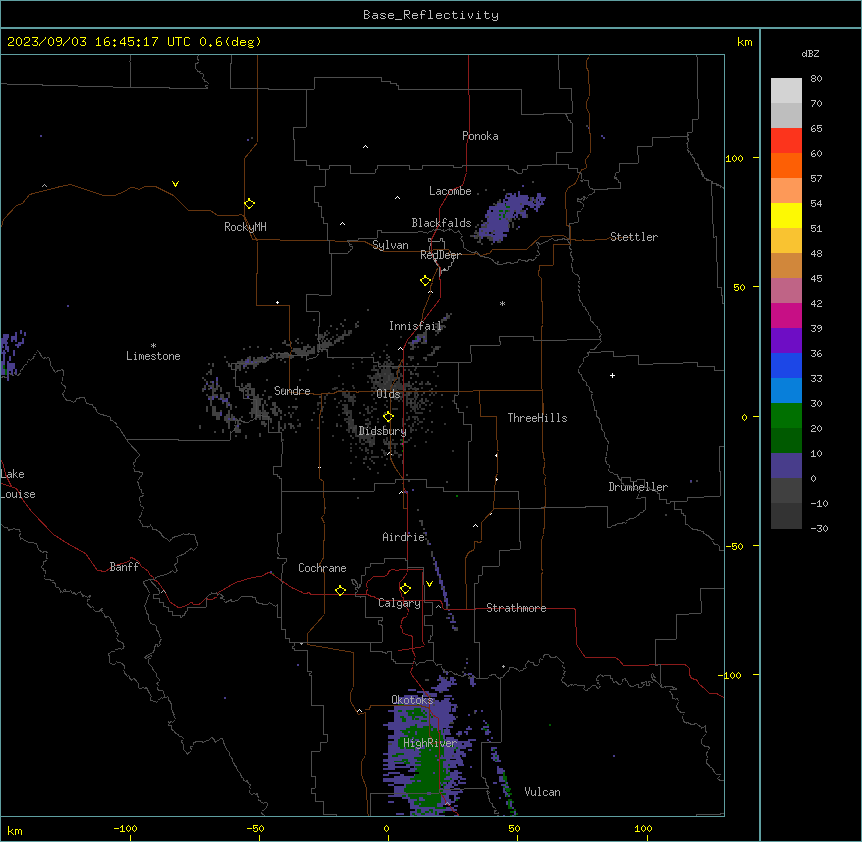Image resolution: width=862 pixels, height=842 pixels.
Task: Click the Drumheller city label
Action: [x=638, y=487]
